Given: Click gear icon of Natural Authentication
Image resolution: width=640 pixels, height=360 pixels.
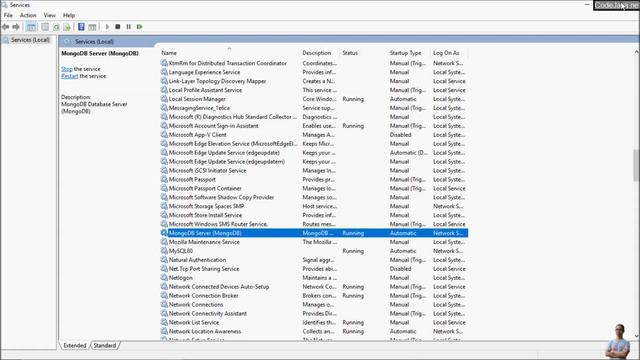Looking at the screenshot, I should [x=164, y=260].
